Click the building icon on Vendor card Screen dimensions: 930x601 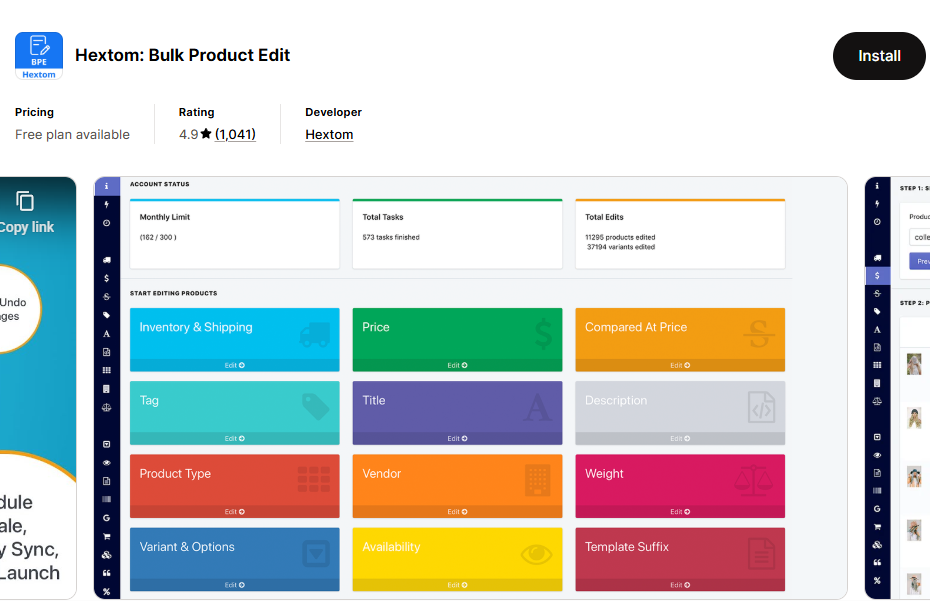[x=538, y=480]
